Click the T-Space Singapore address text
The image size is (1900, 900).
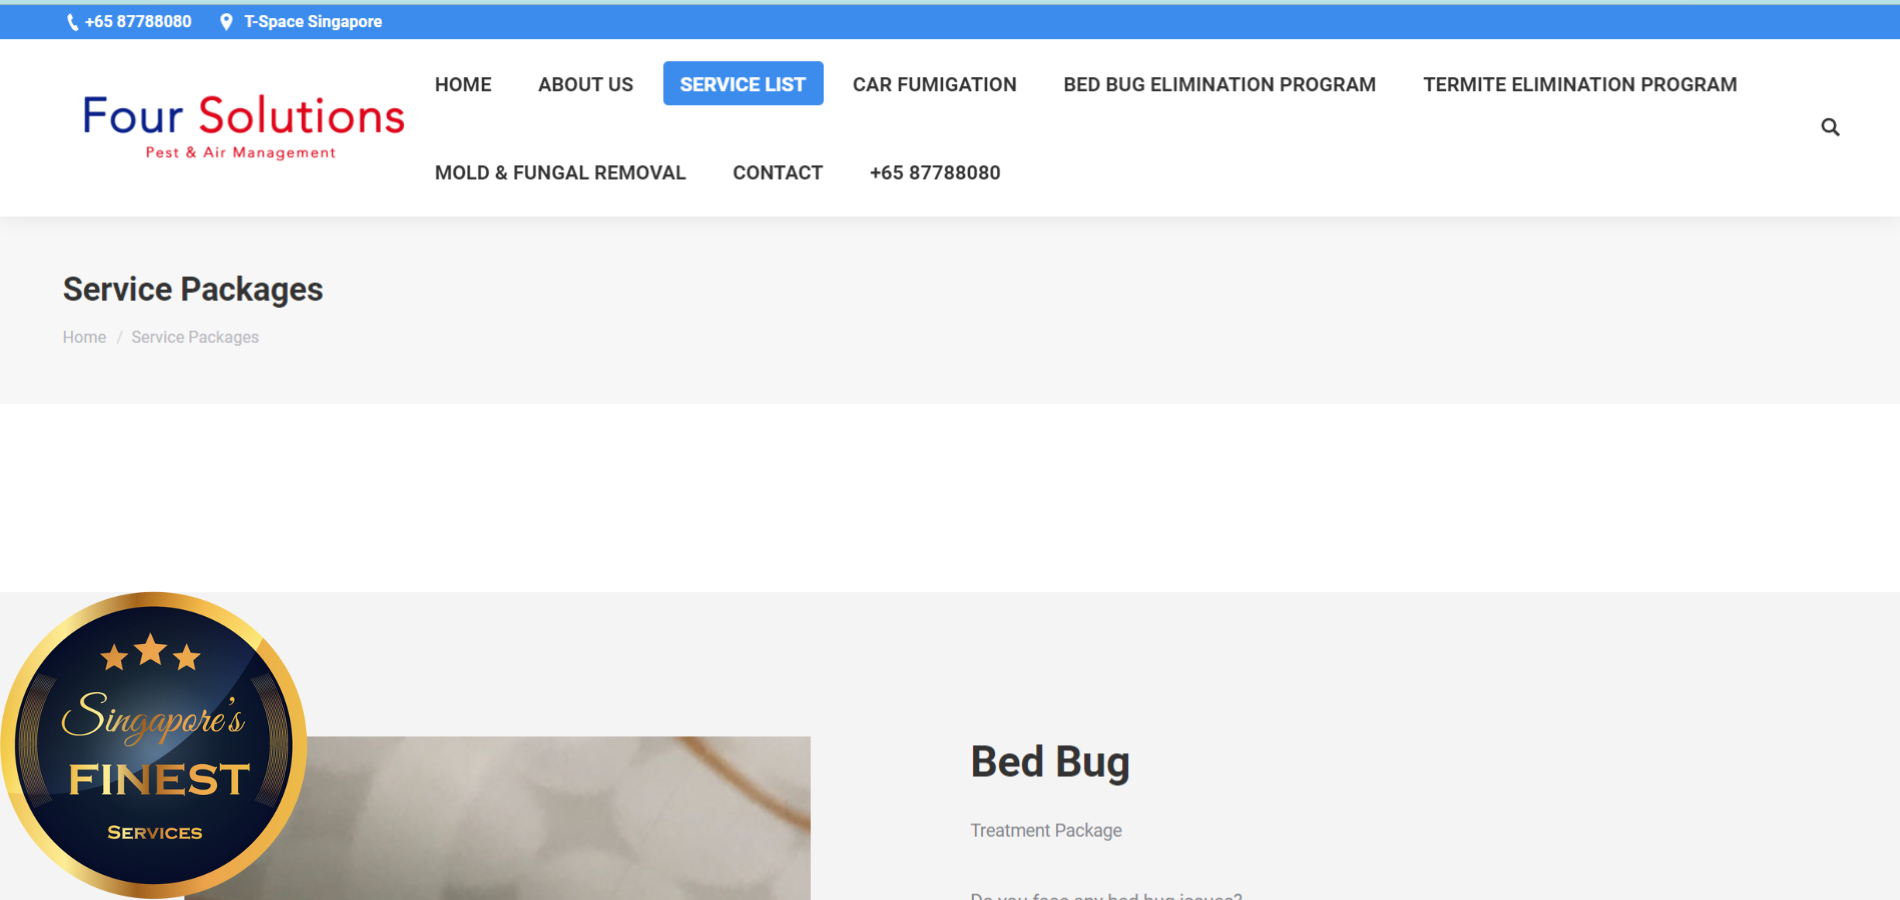point(312,22)
